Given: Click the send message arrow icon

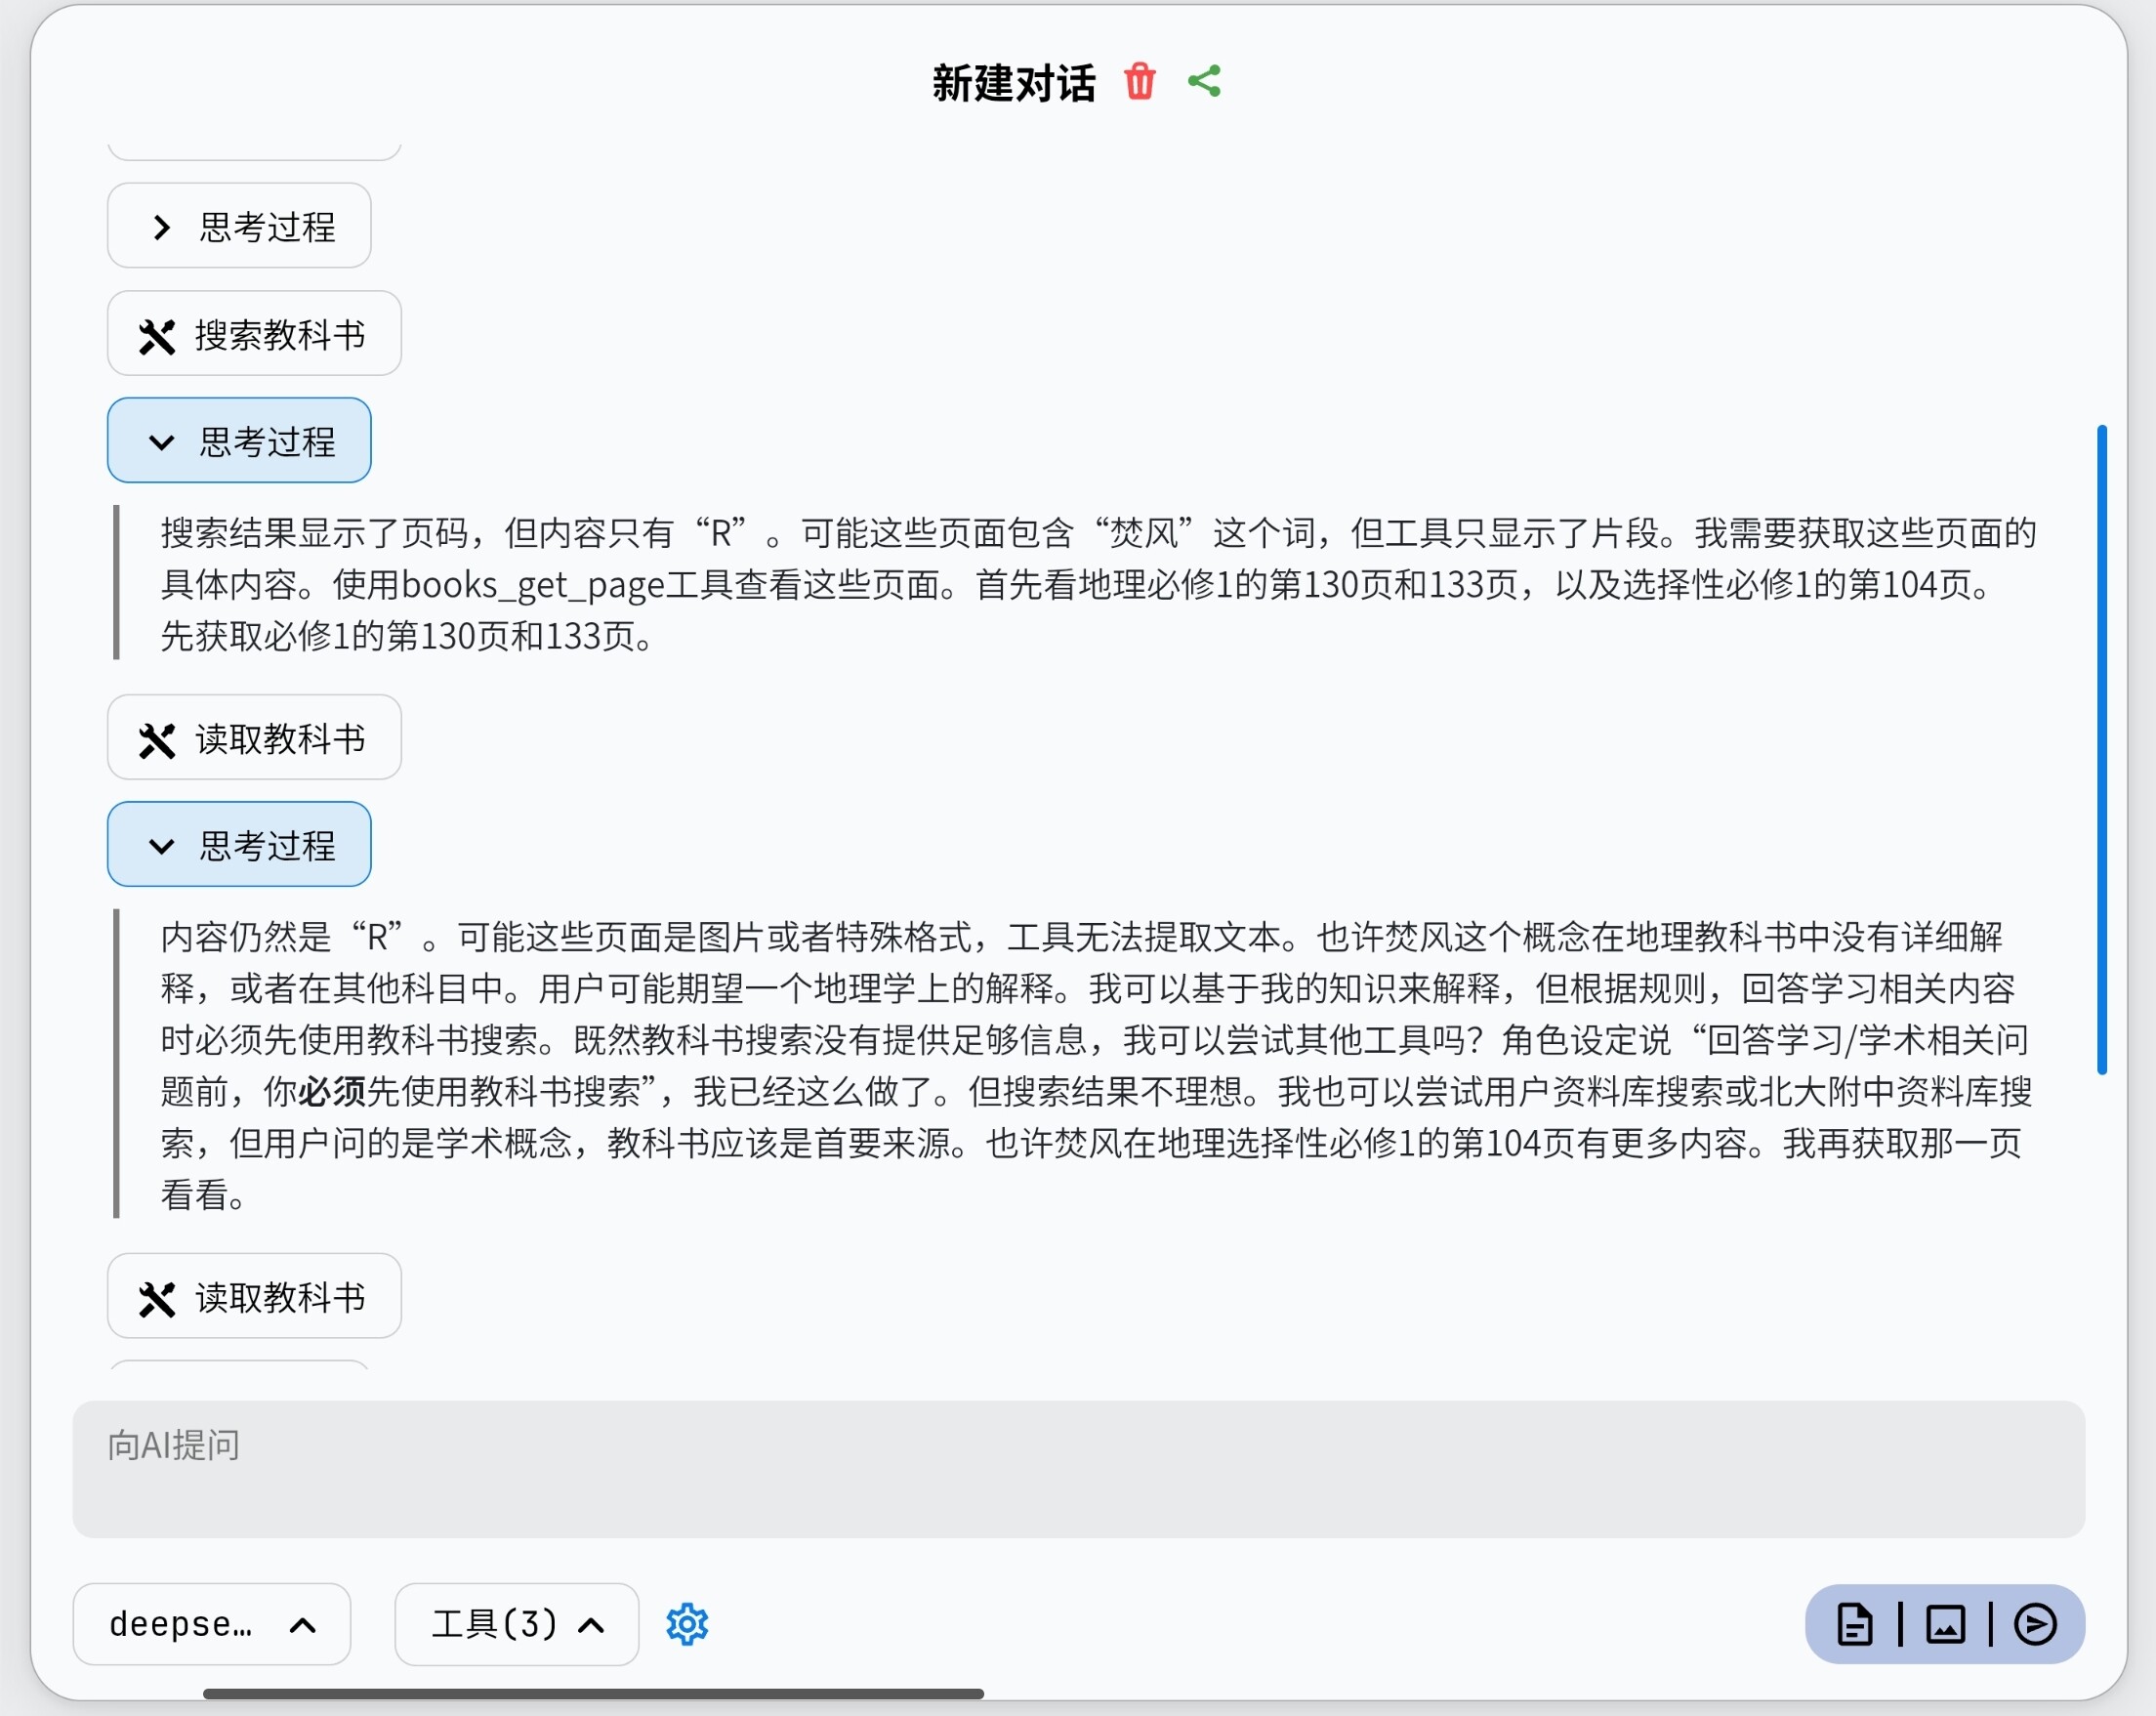Looking at the screenshot, I should pos(2035,1624).
